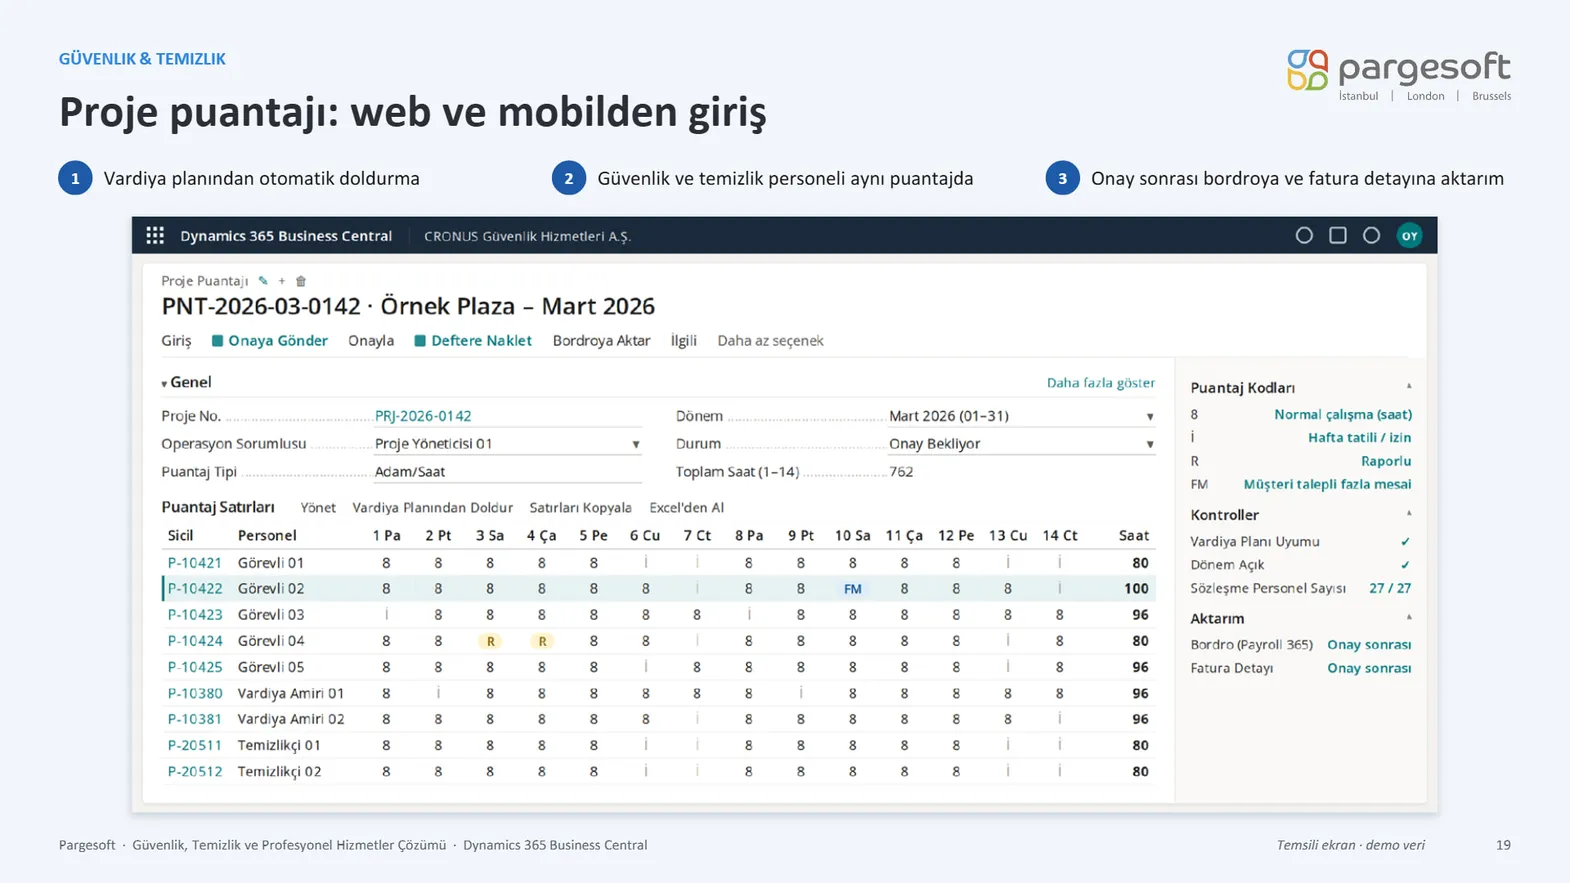Collapse the Aktarım panel

[1409, 618]
